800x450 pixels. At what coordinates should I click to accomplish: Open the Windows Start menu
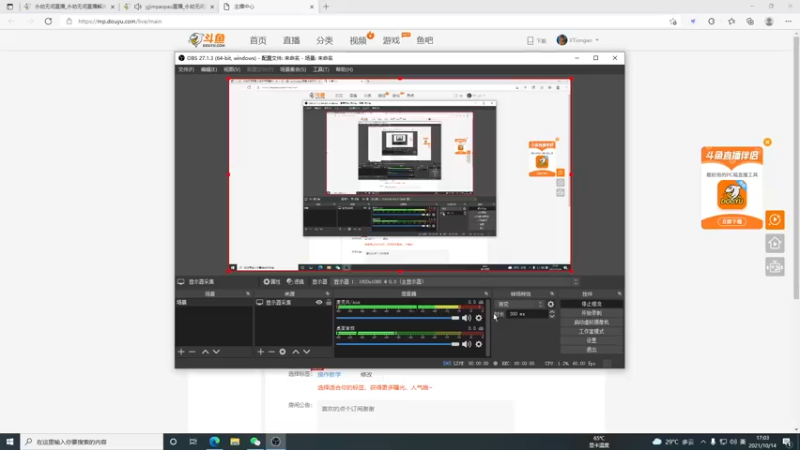pyautogui.click(x=10, y=441)
